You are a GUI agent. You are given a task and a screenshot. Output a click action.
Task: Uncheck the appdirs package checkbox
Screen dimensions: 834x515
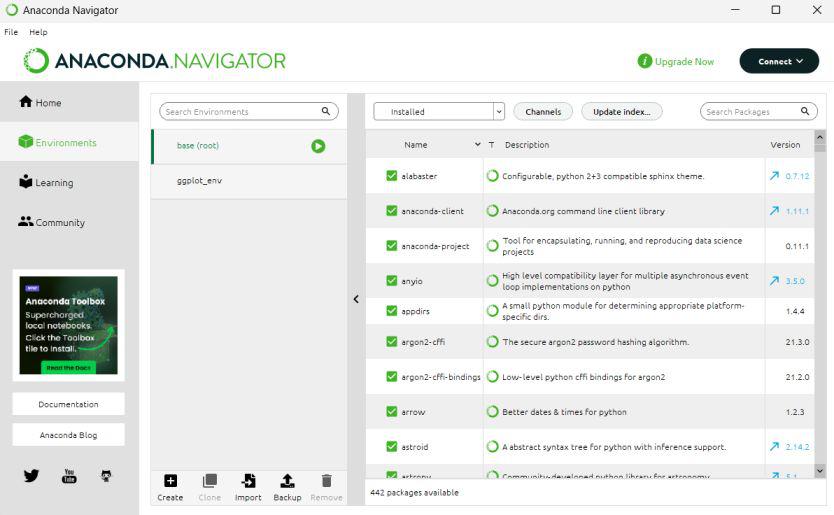(391, 311)
